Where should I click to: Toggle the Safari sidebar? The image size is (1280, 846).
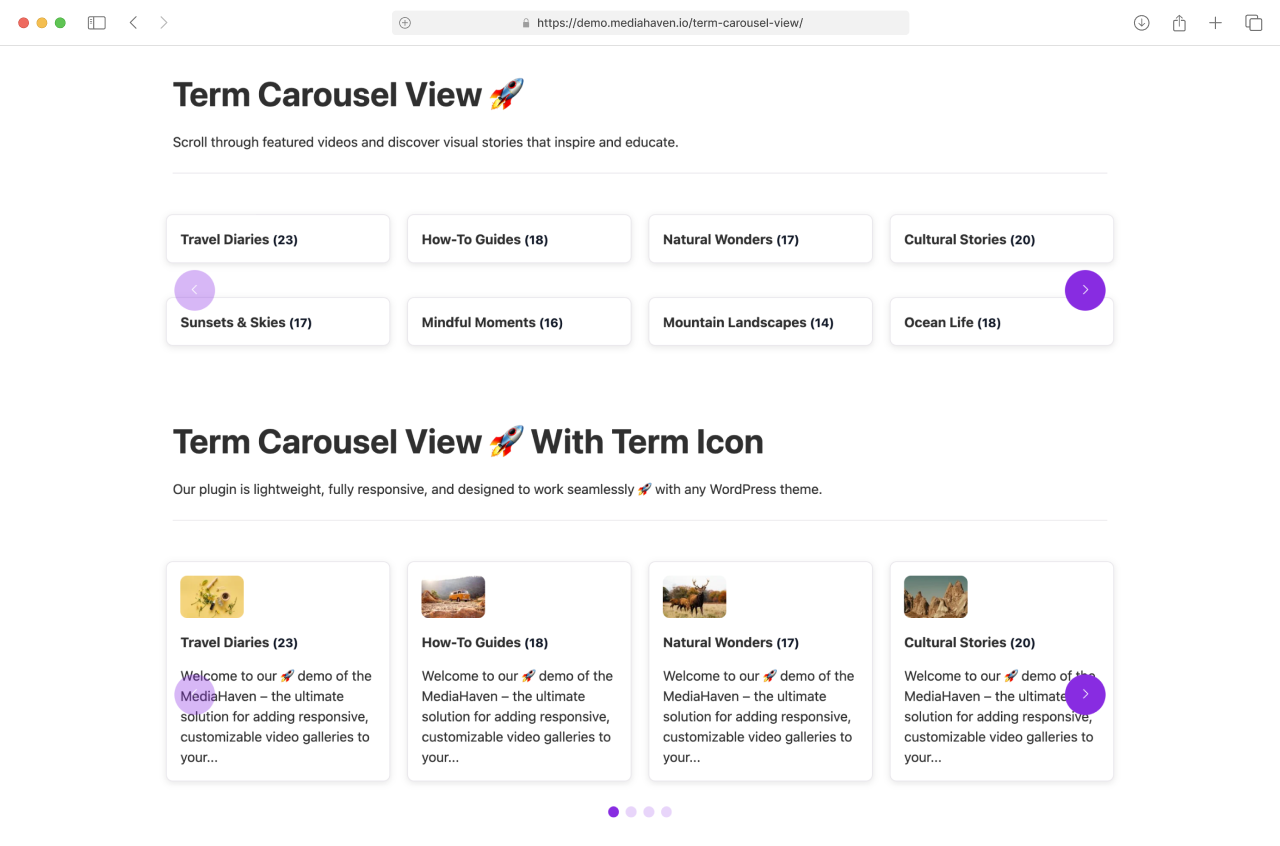tap(97, 23)
